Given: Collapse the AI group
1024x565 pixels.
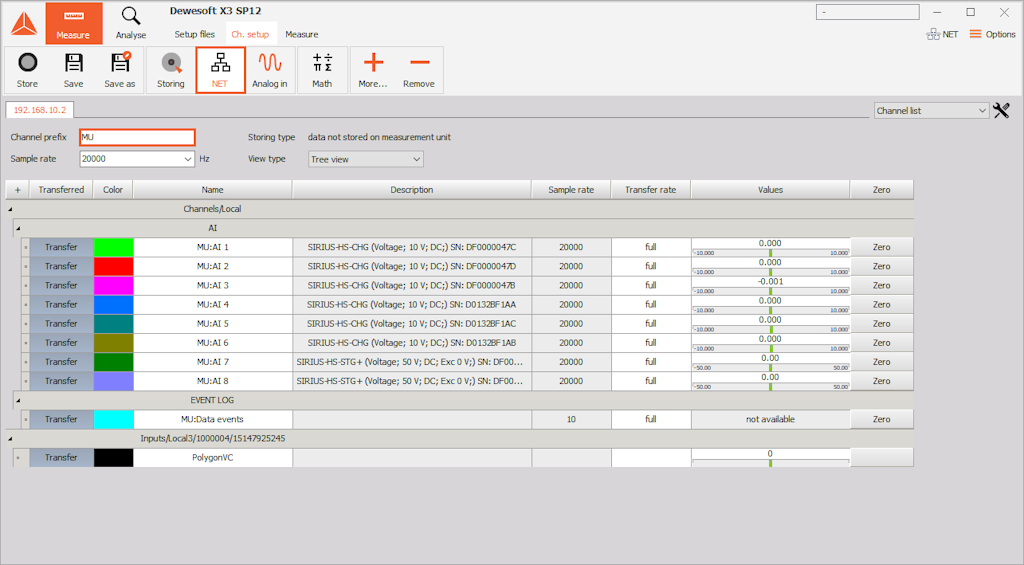Looking at the screenshot, I should 18,228.
